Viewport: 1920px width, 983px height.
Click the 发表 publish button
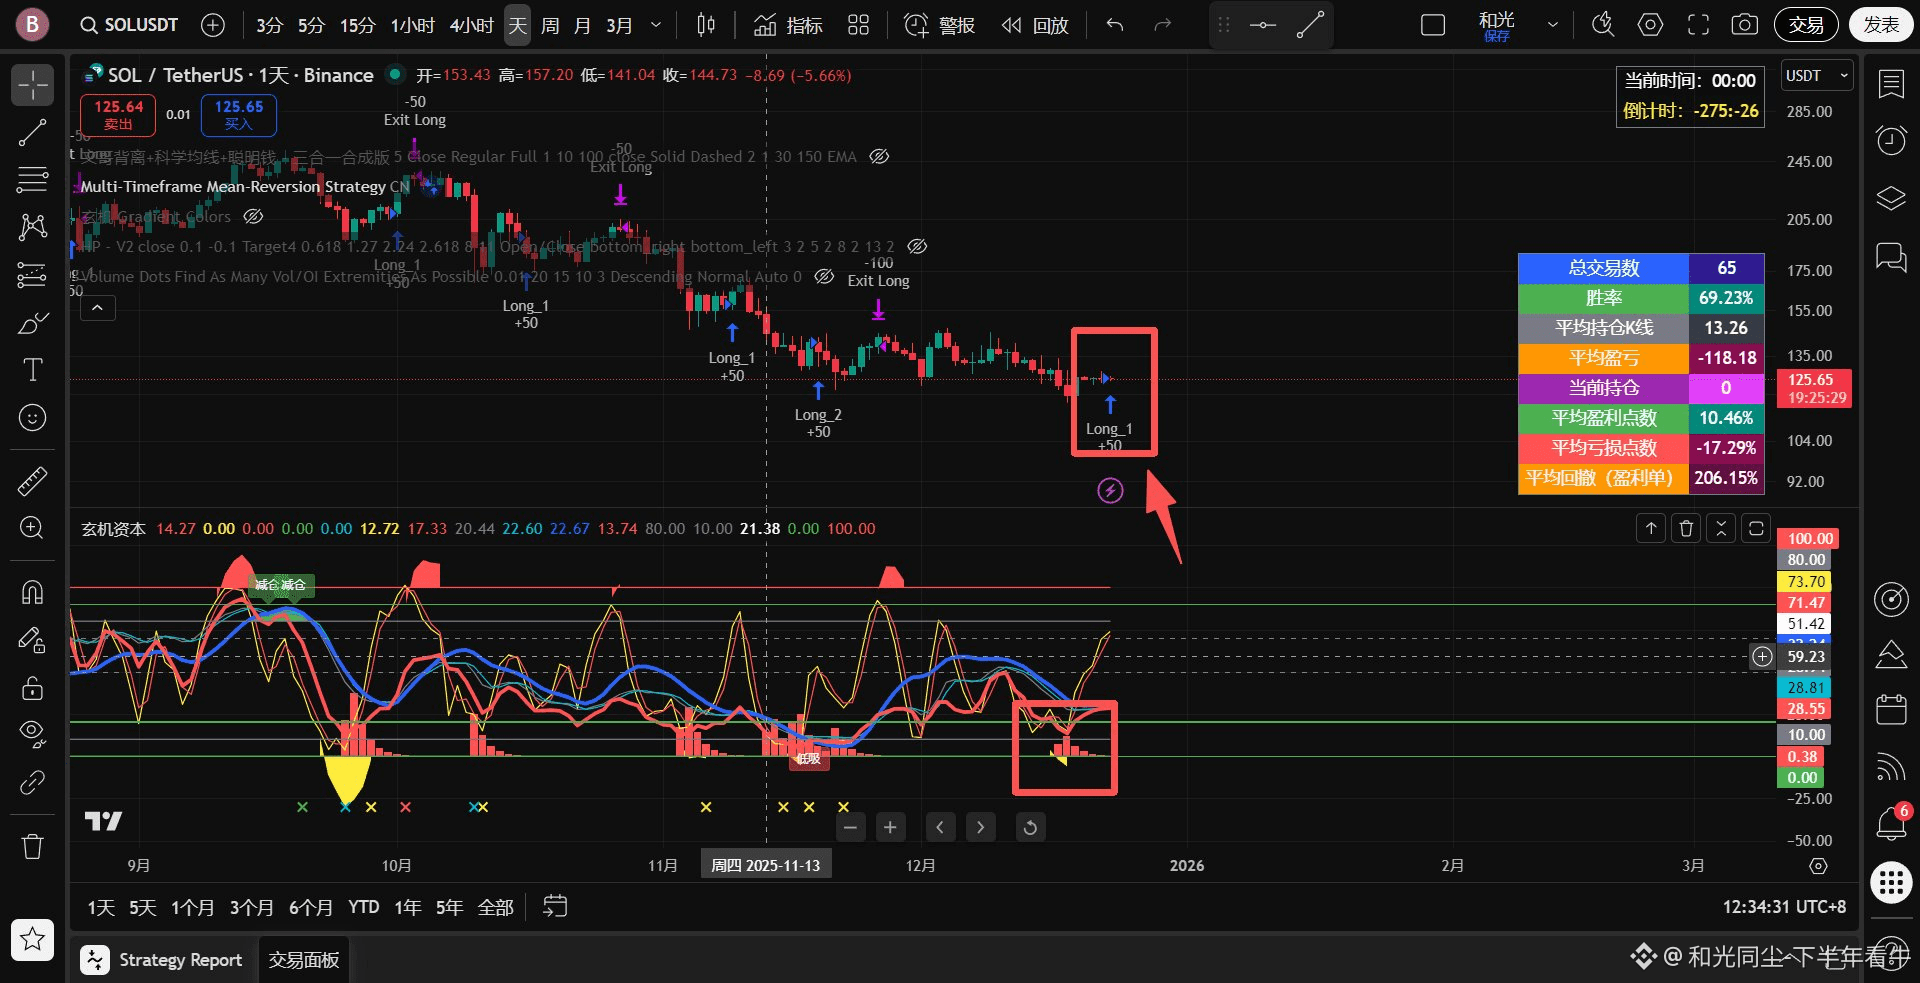pyautogui.click(x=1881, y=25)
